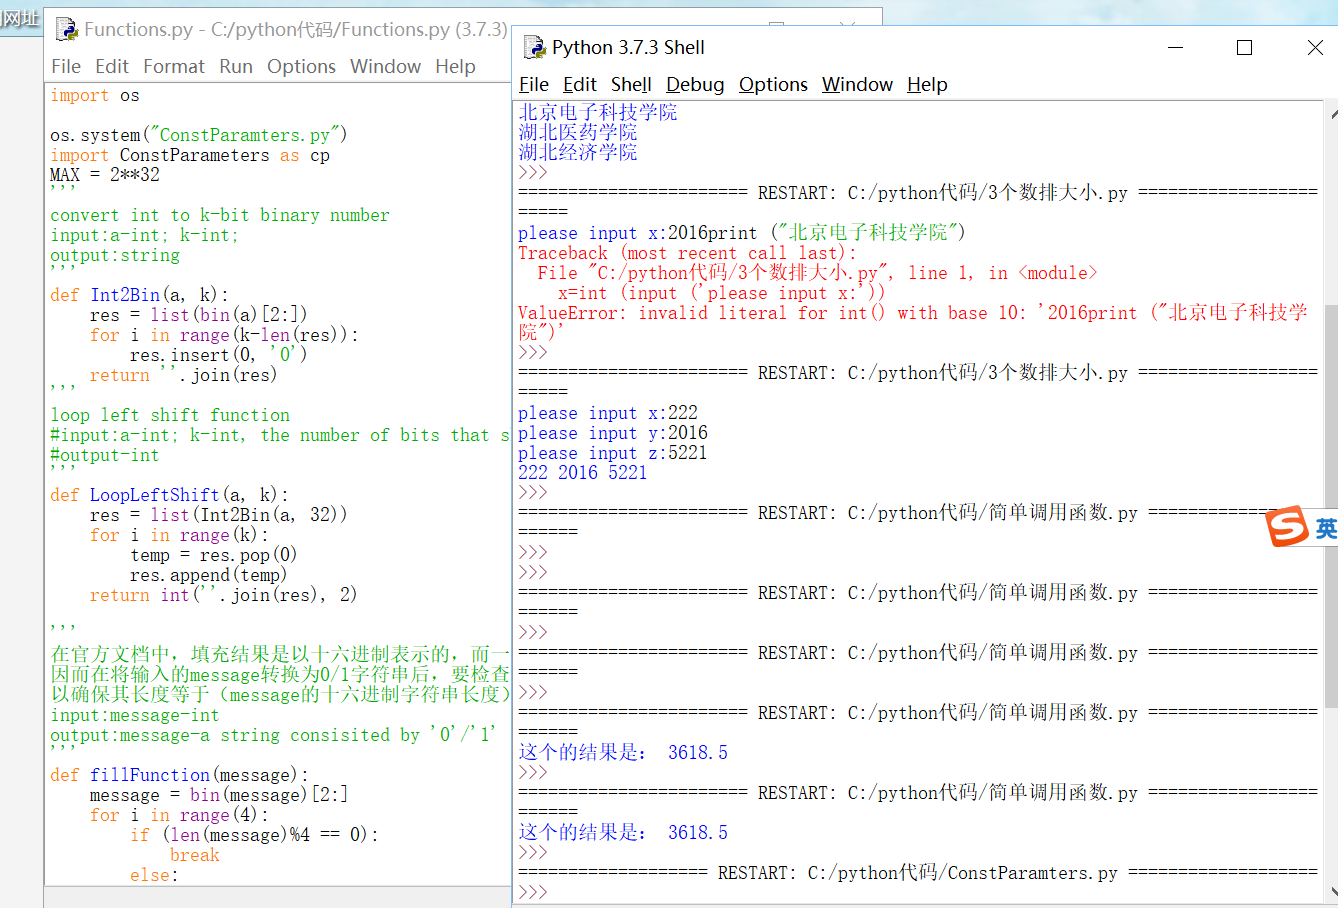
Task: Click the 'if (len(message)%4 == 0):' line
Action: [x=254, y=835]
